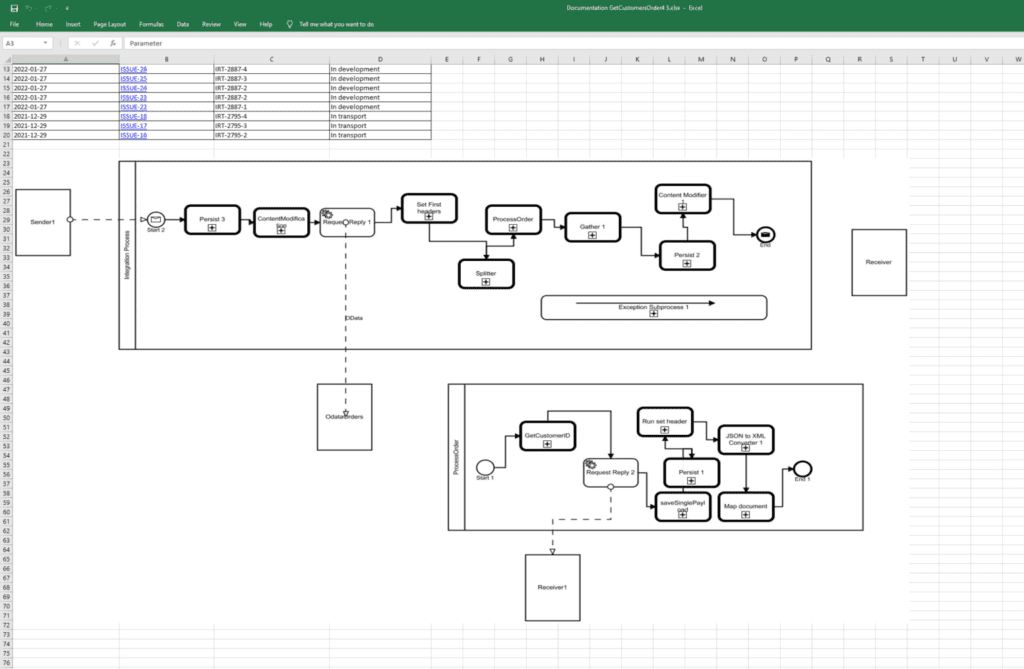Open the ISSUE-25 hyperlink
The height and width of the screenshot is (669, 1024).
coord(134,78)
